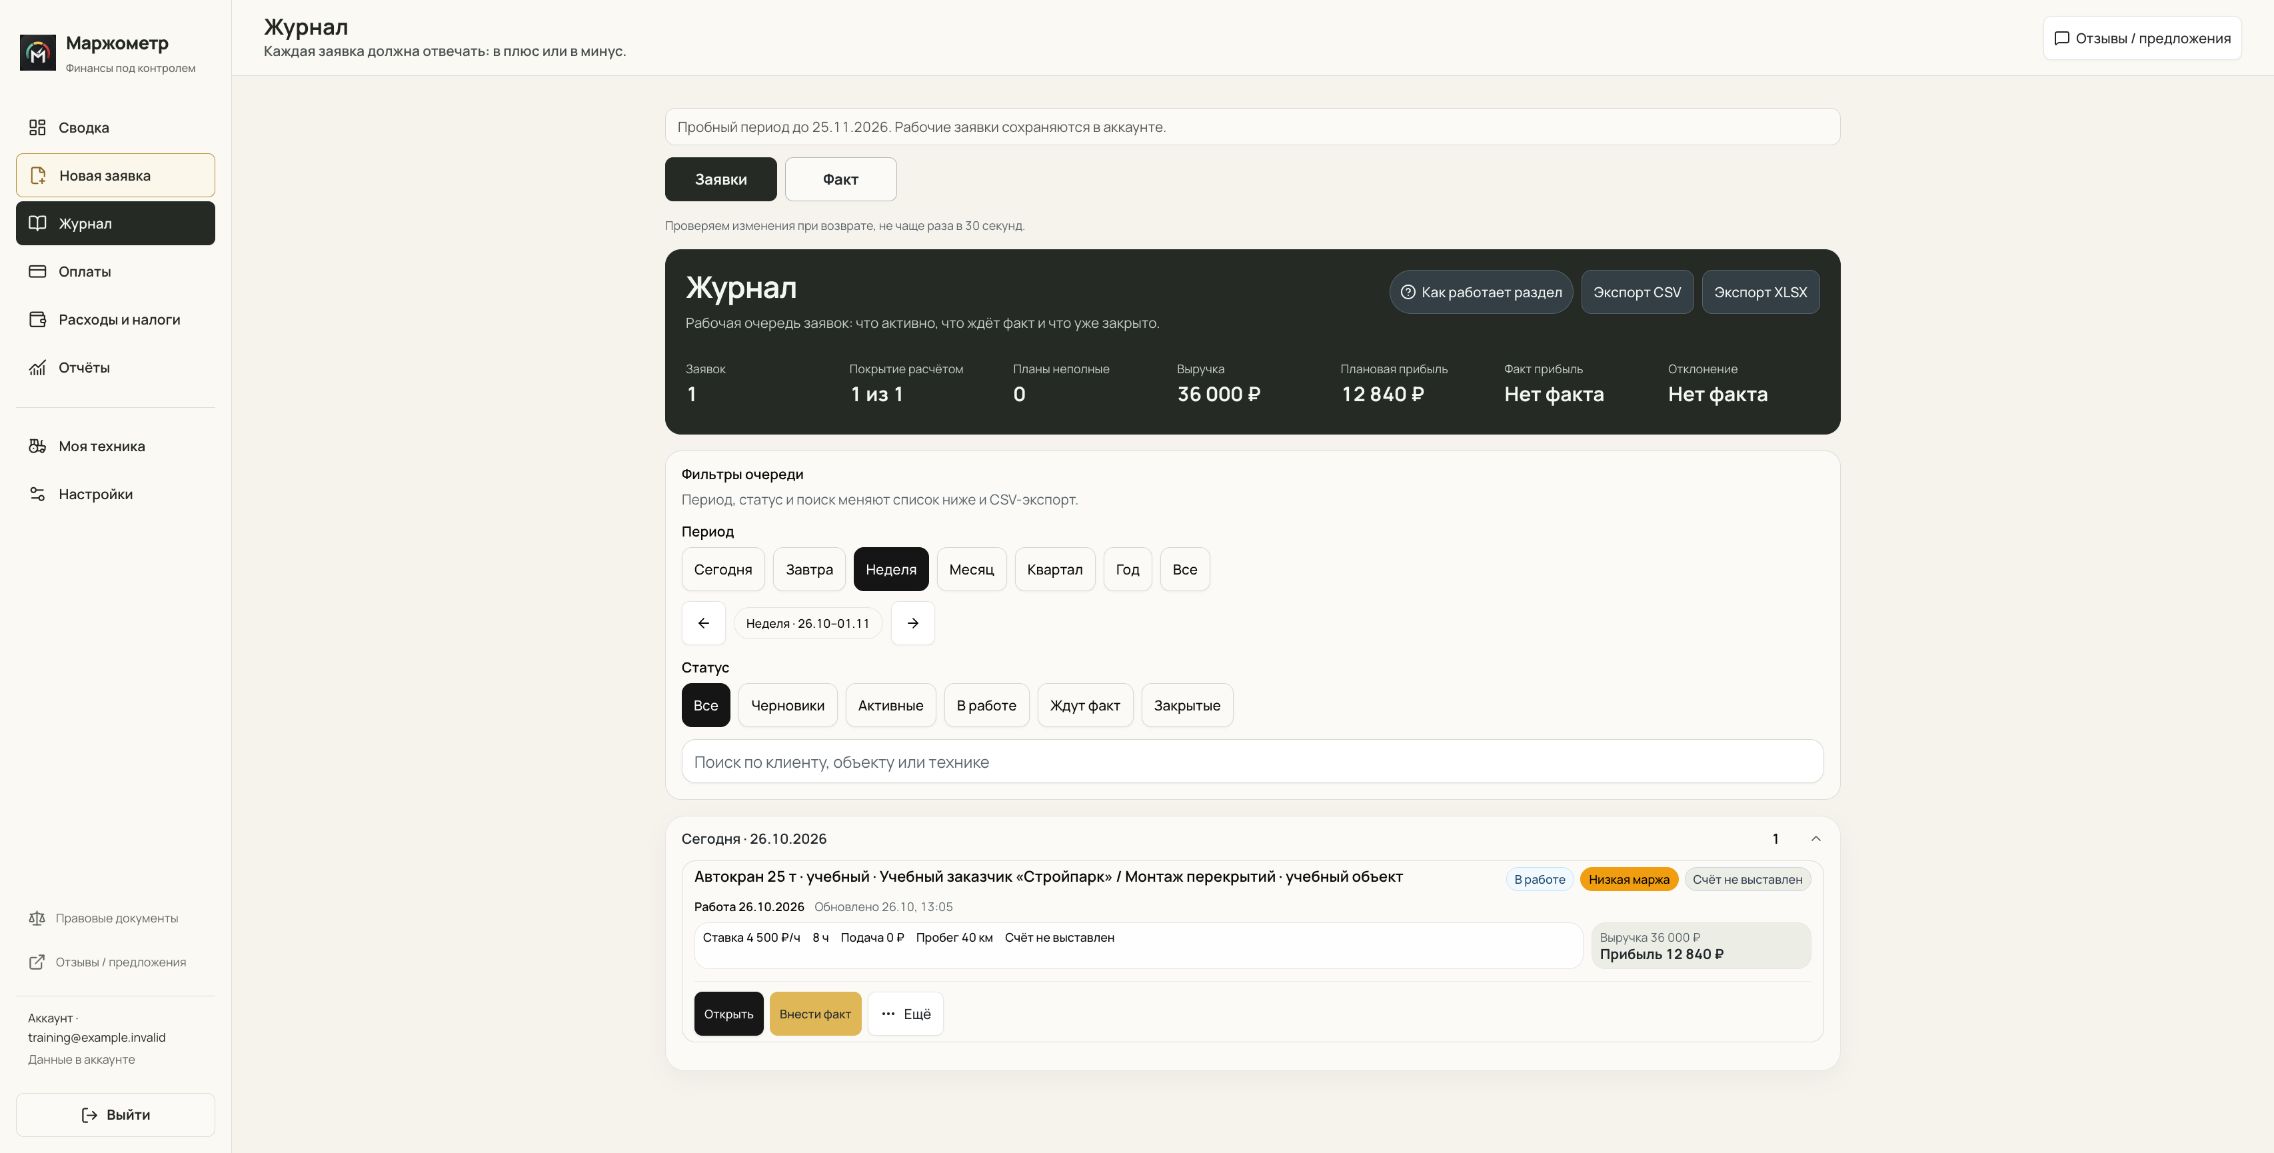
Task: Click the Счёт не выставлен gray badge
Action: pos(1747,880)
